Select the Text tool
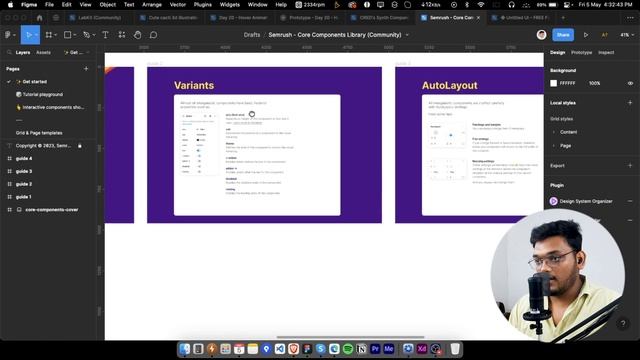The height and width of the screenshot is (360, 640). (105, 35)
